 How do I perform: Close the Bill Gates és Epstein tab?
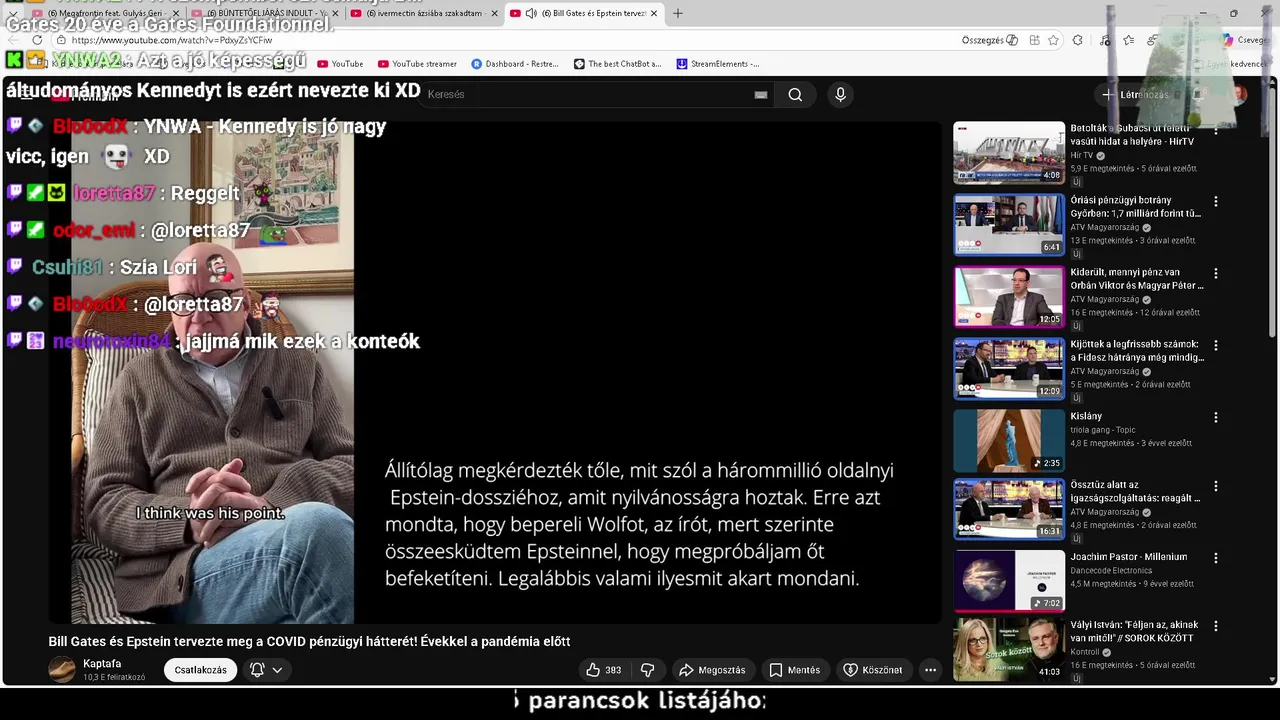654,13
